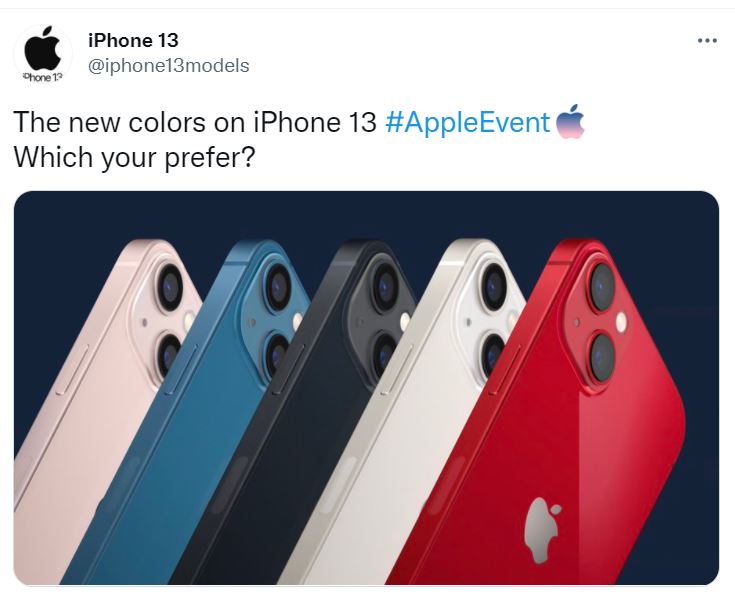Click the top camera lens of the pink iPhone
Viewport: 735px width, 596px height.
171,285
